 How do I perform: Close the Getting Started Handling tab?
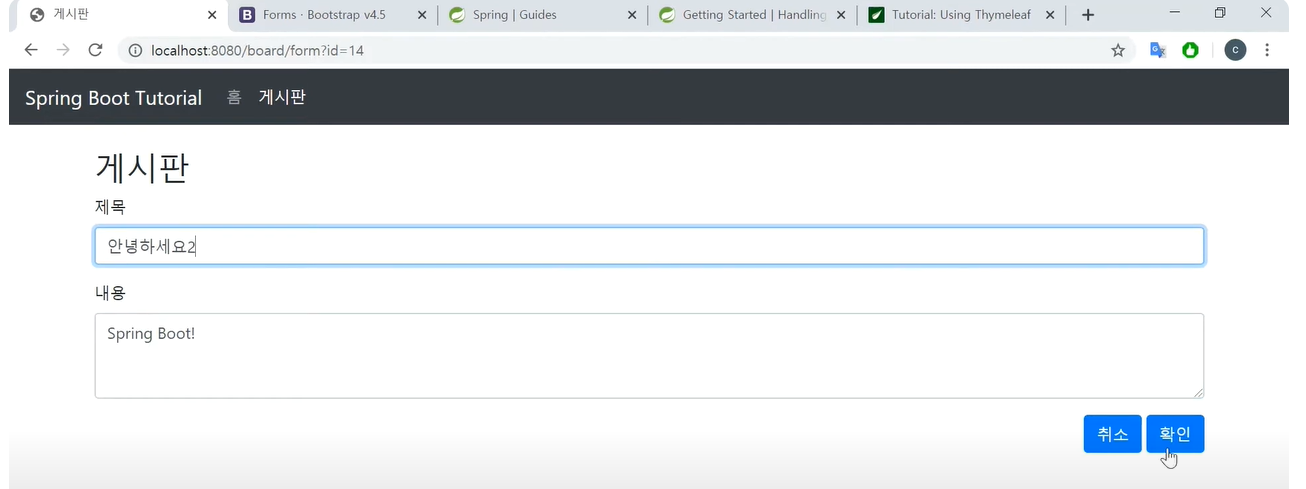[840, 15]
